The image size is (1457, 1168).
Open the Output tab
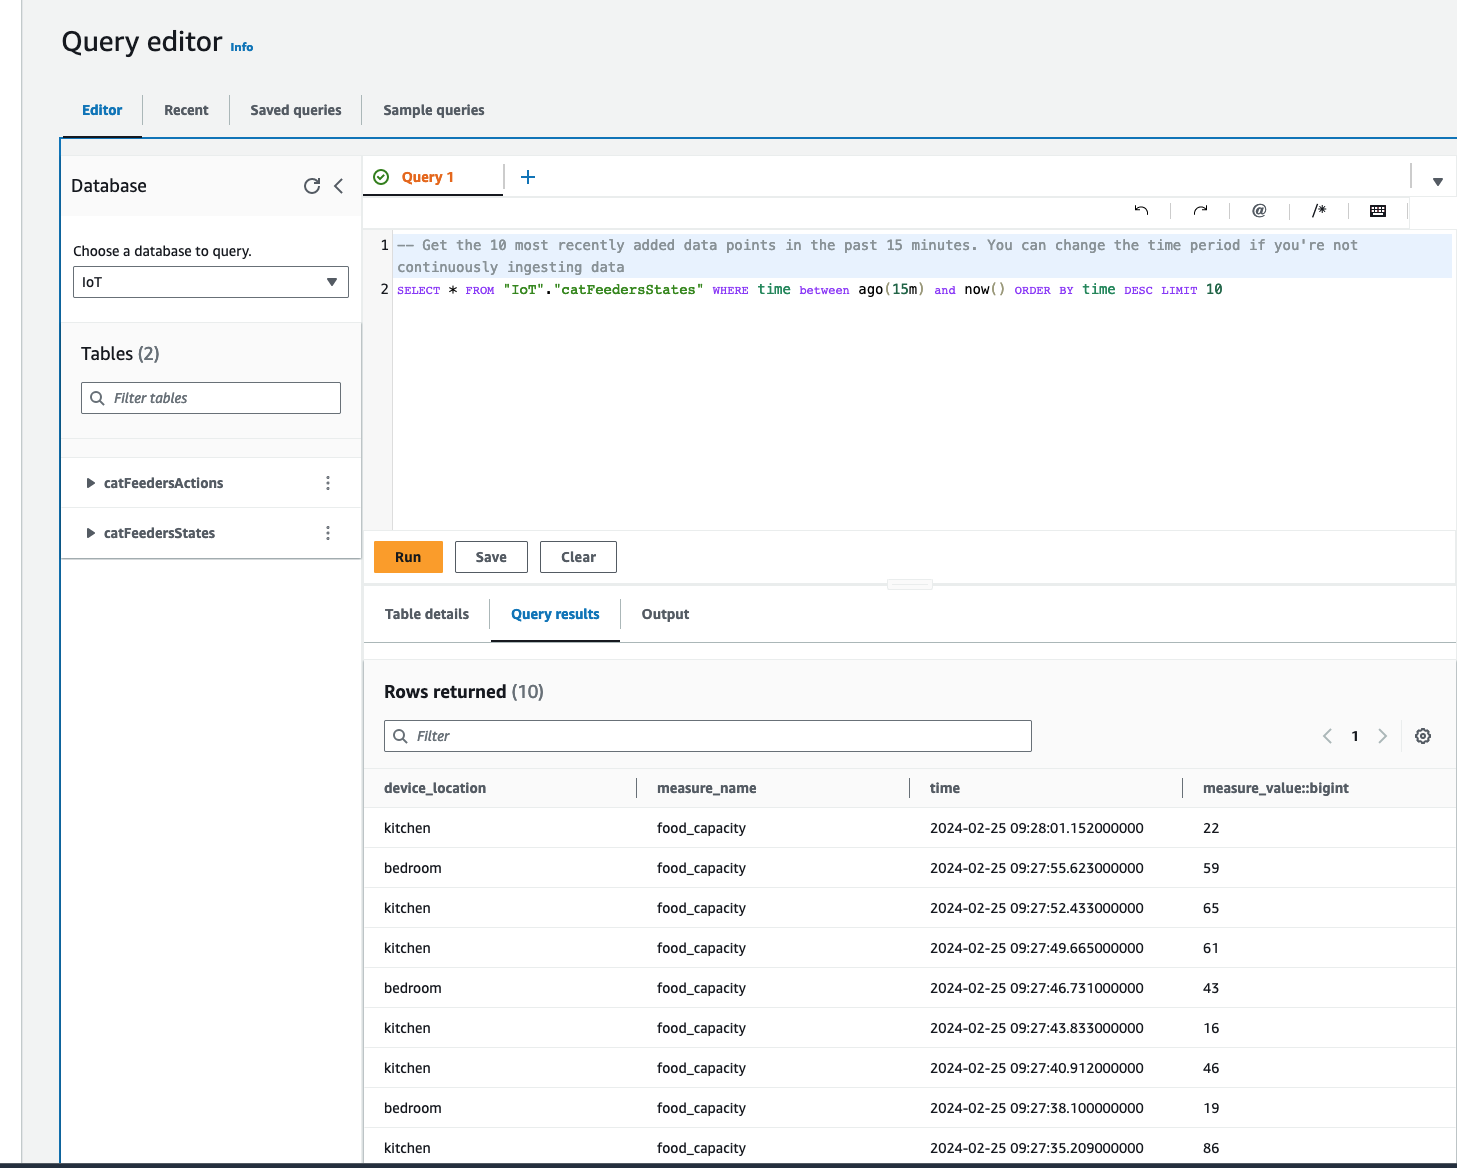665,614
